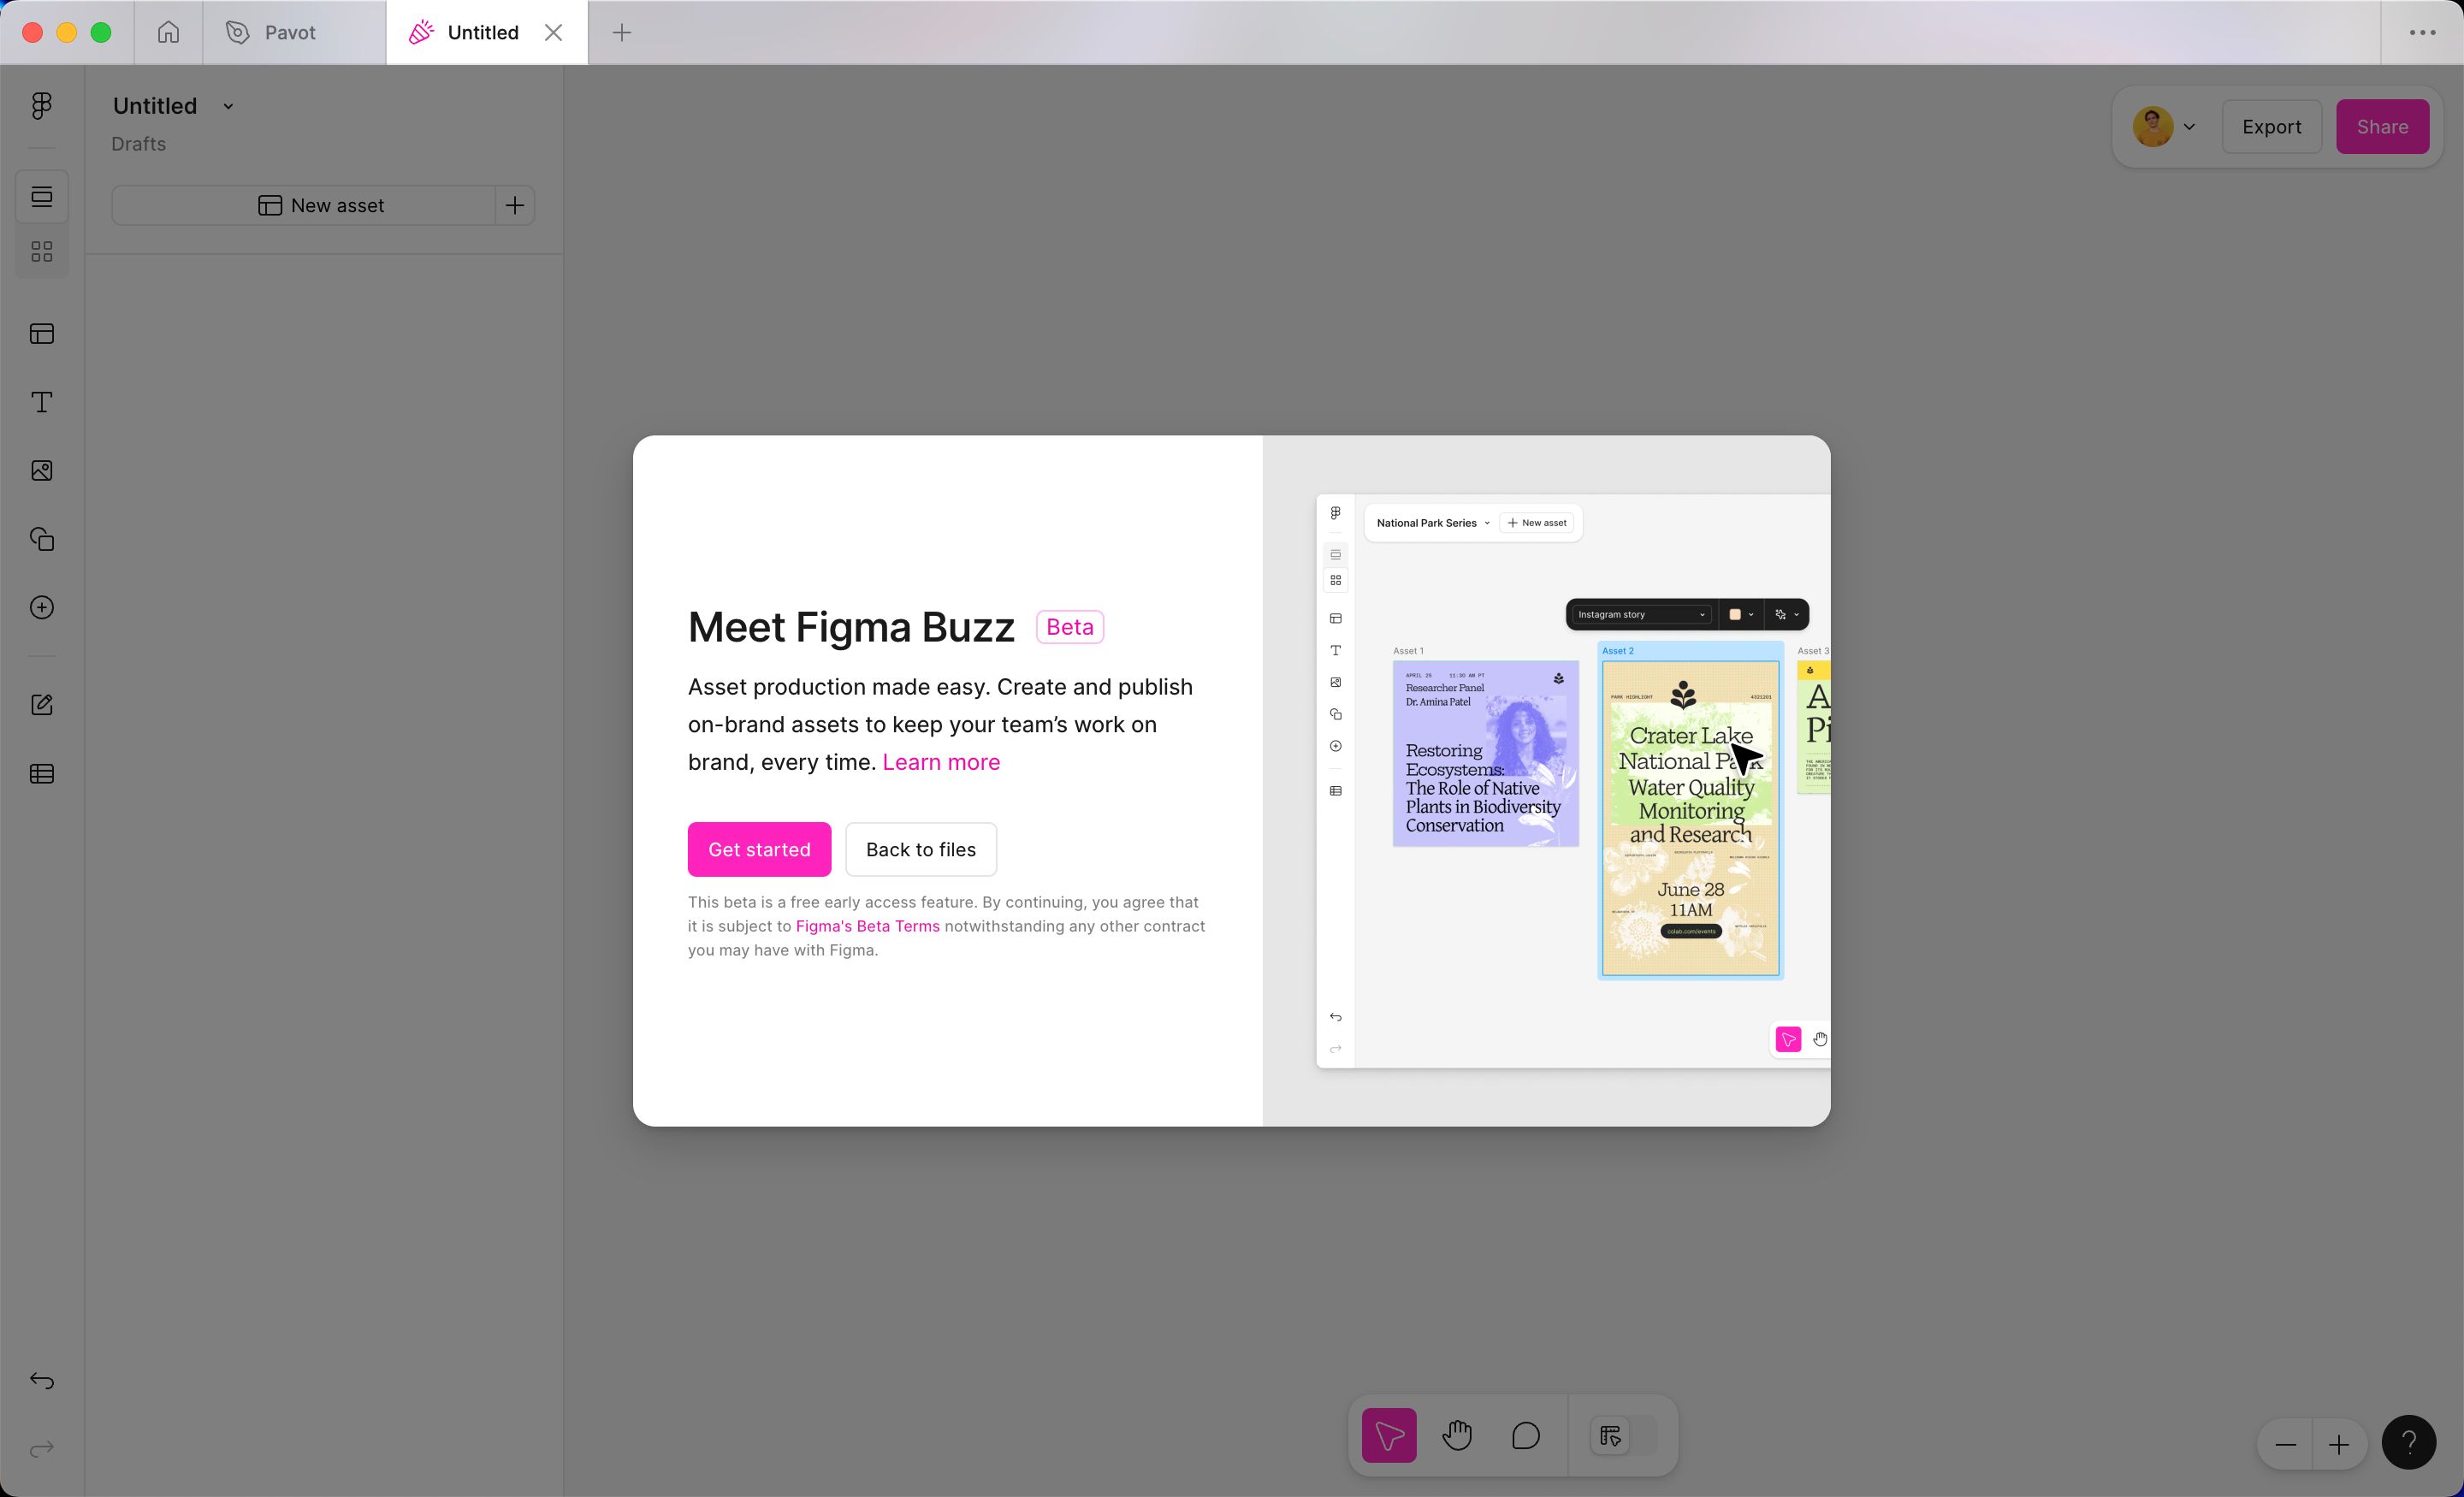Switch to grid view icon
This screenshot has height=1497, width=2464.
point(41,251)
